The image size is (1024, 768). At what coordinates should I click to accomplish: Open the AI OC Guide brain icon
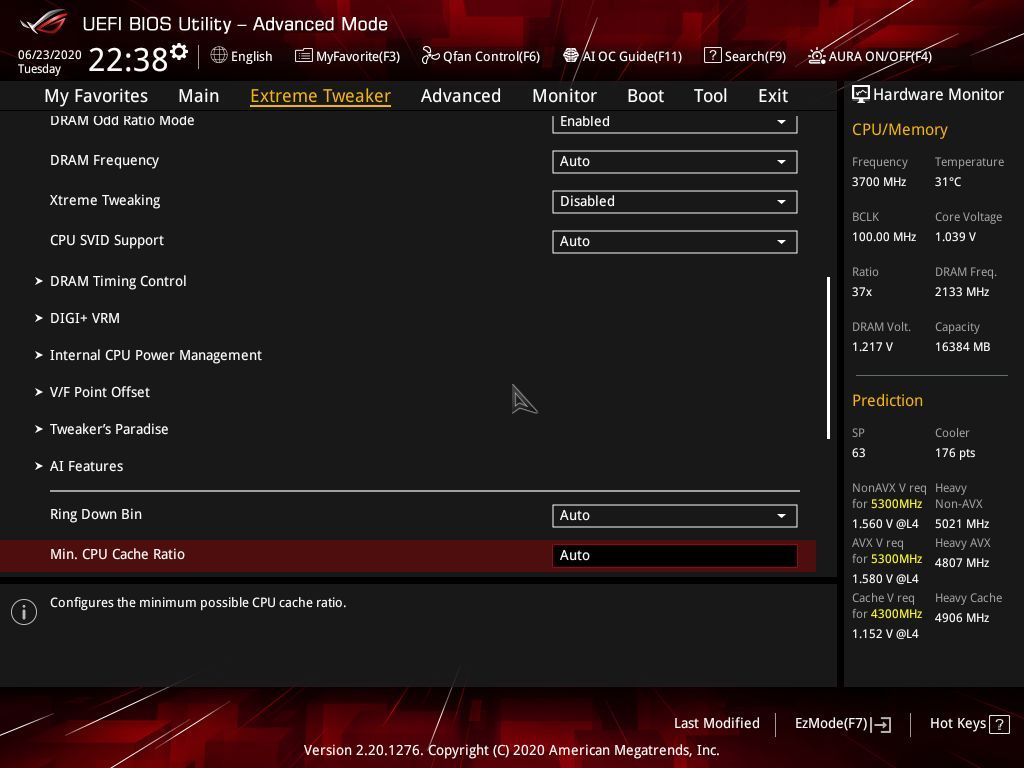[571, 56]
